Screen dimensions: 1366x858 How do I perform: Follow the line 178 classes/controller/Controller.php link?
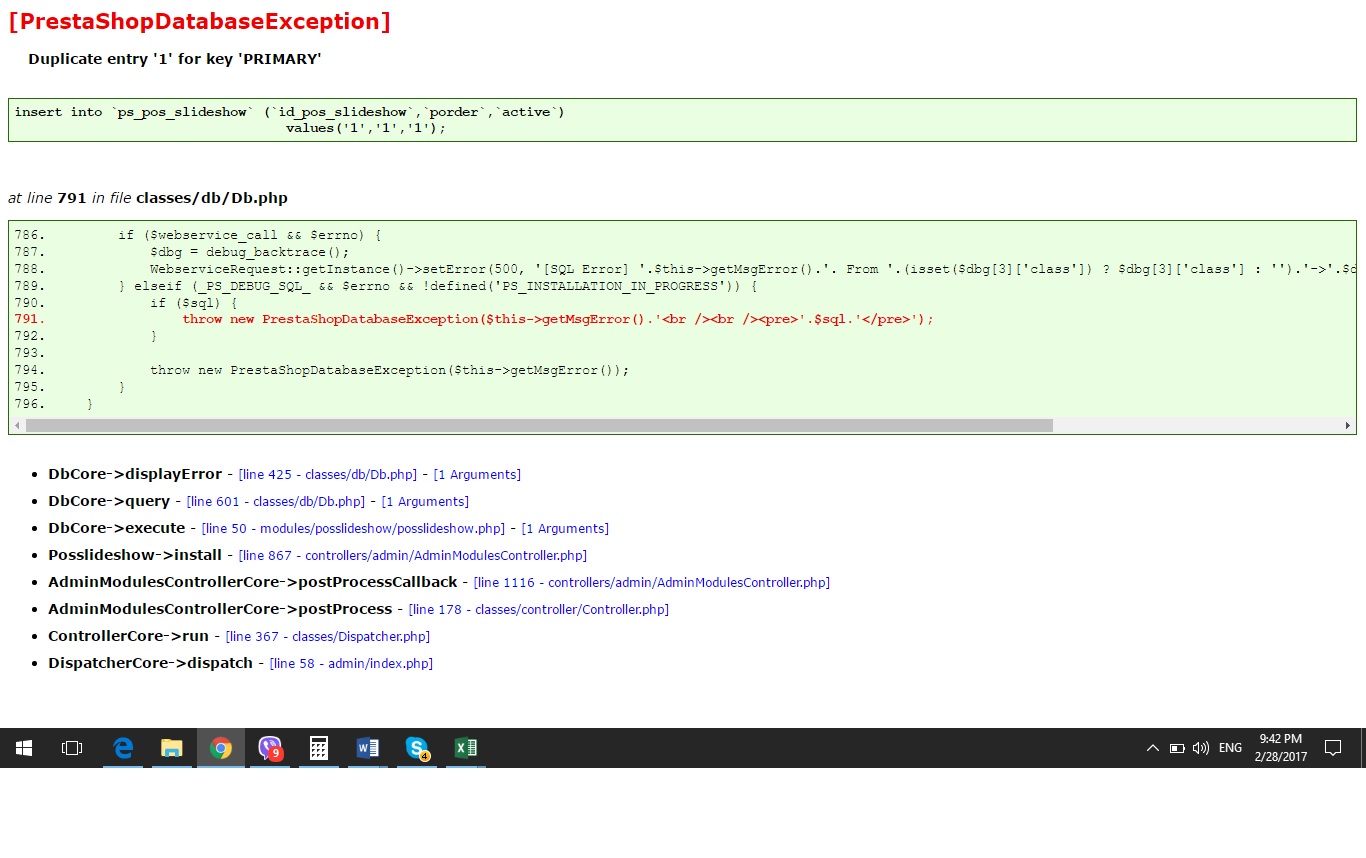[x=539, y=610]
